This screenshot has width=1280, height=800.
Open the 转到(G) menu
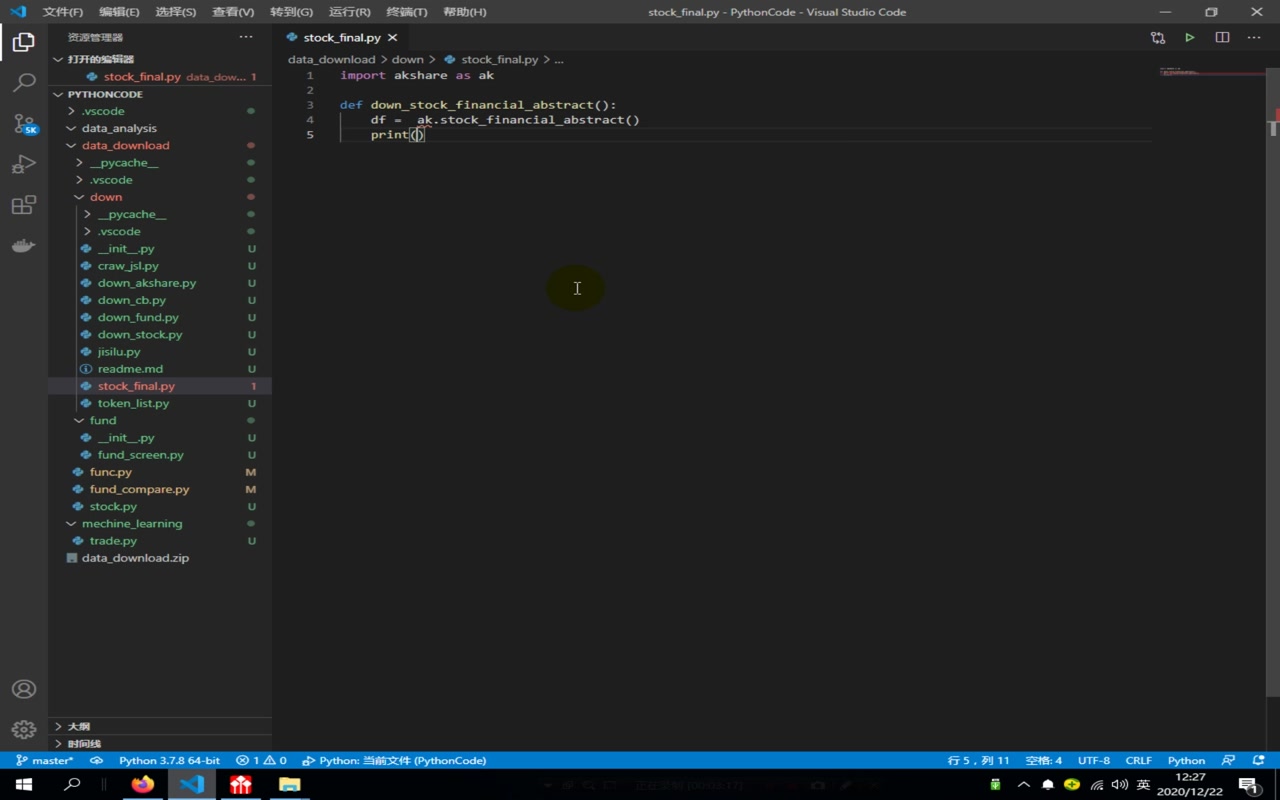click(x=291, y=12)
